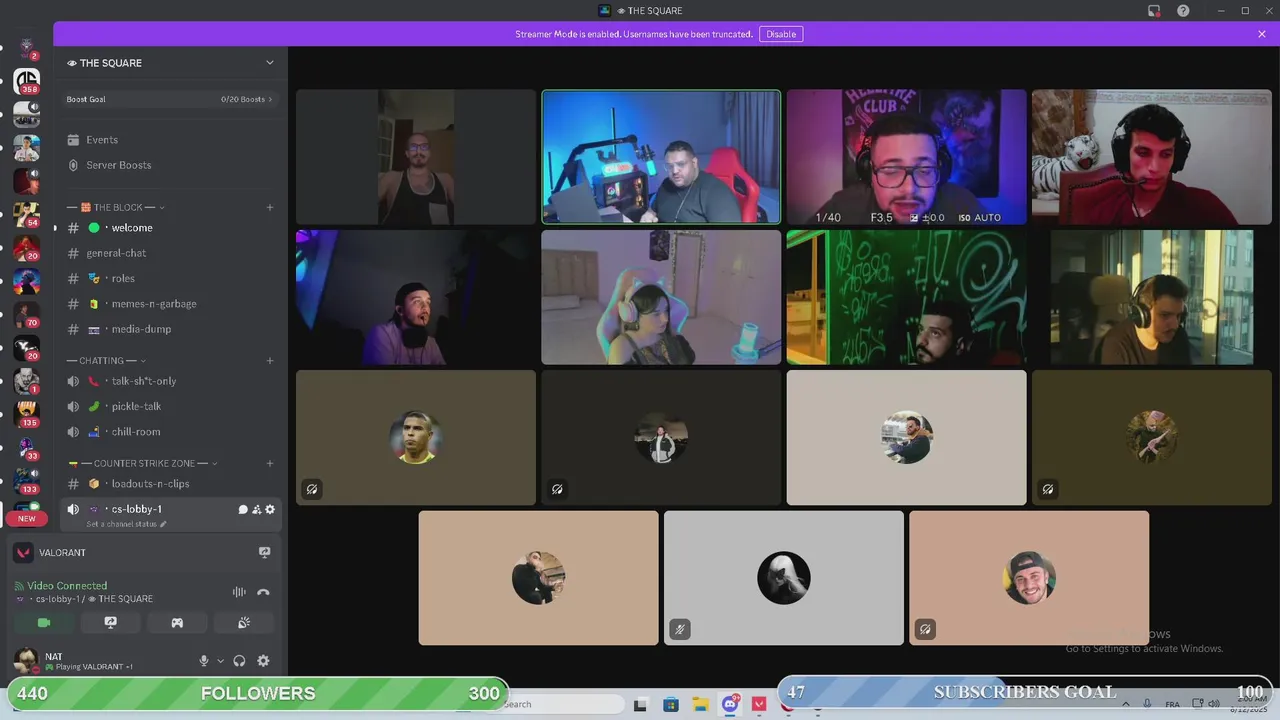Disconnect from the voice call
Image resolution: width=1280 pixels, height=720 pixels.
coord(263,592)
